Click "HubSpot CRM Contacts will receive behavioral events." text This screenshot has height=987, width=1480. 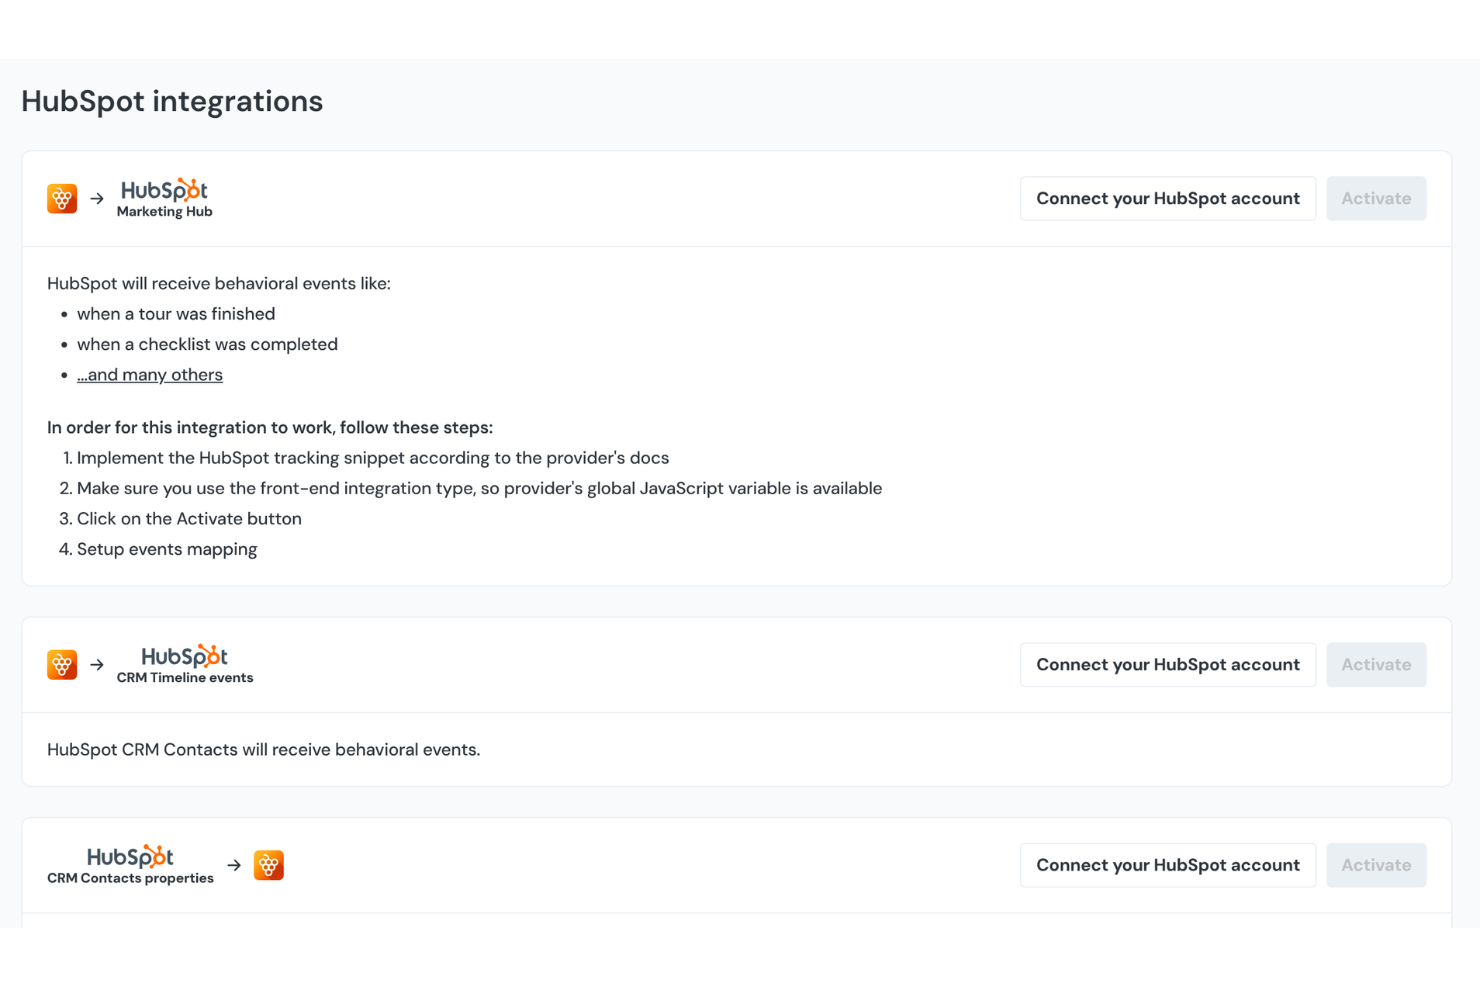[x=264, y=750]
